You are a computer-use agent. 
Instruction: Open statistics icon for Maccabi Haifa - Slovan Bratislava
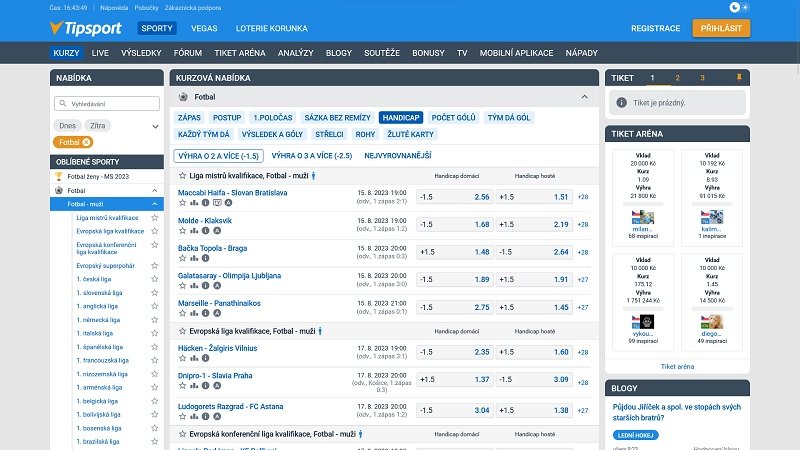click(x=194, y=203)
